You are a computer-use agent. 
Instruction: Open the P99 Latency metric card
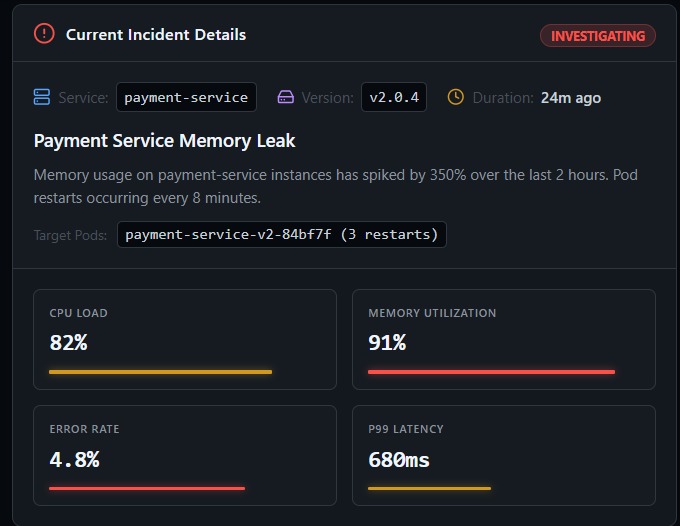pyautogui.click(x=504, y=455)
